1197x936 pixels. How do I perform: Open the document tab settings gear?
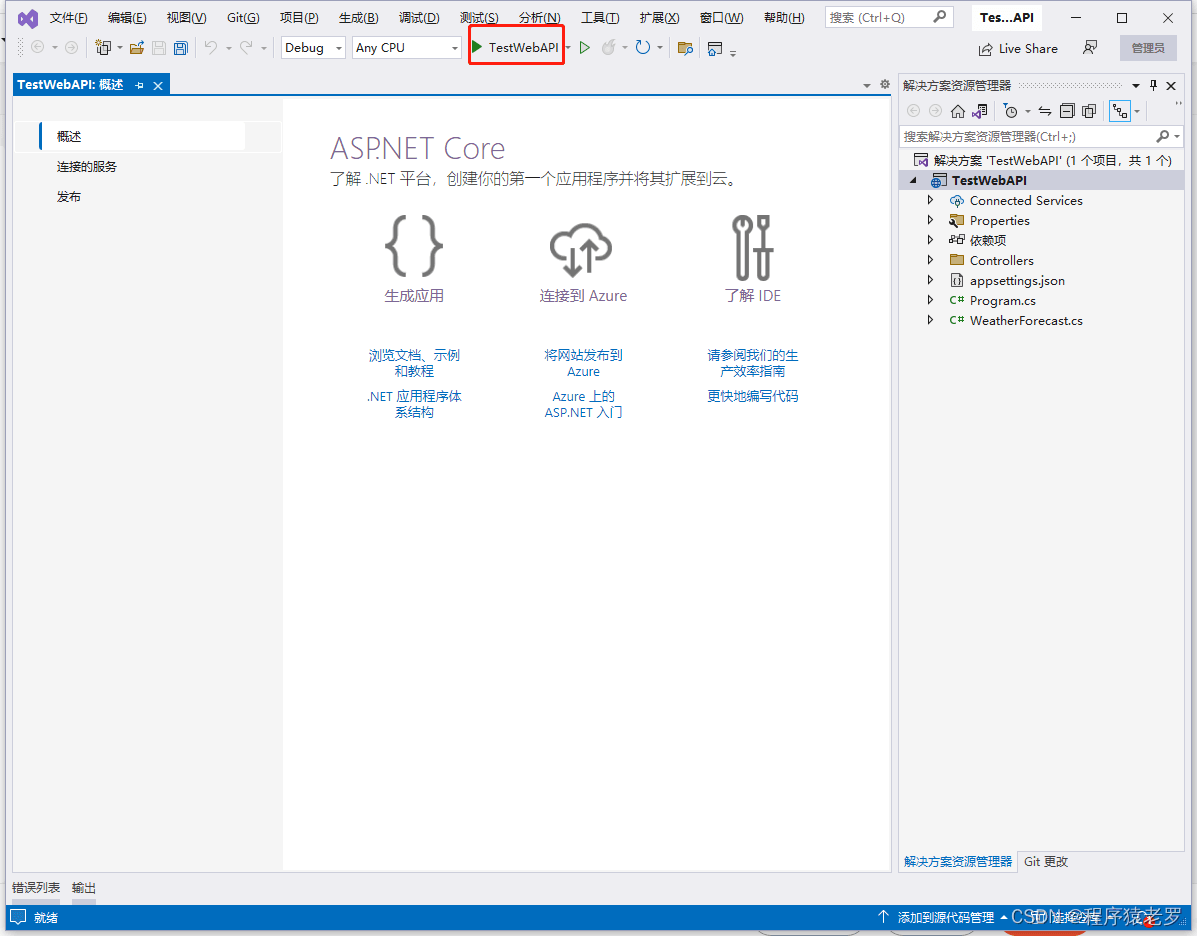885,85
